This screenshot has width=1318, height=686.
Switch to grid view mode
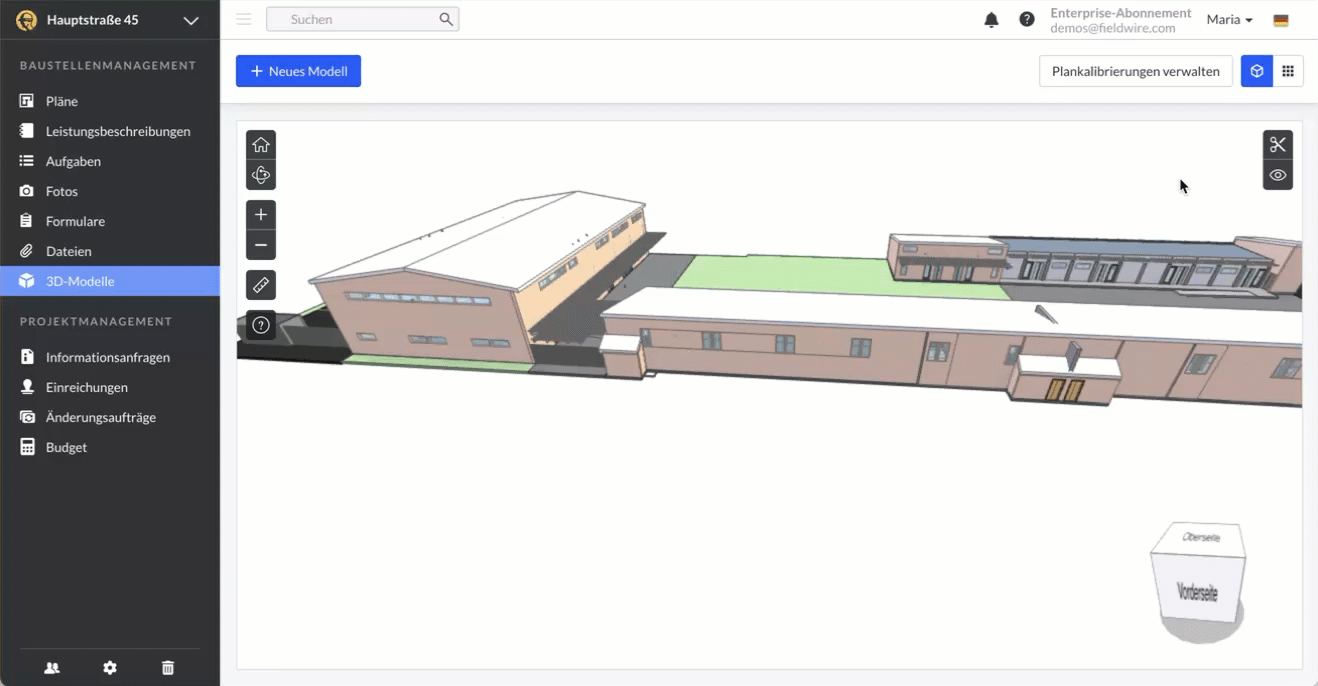point(1288,71)
